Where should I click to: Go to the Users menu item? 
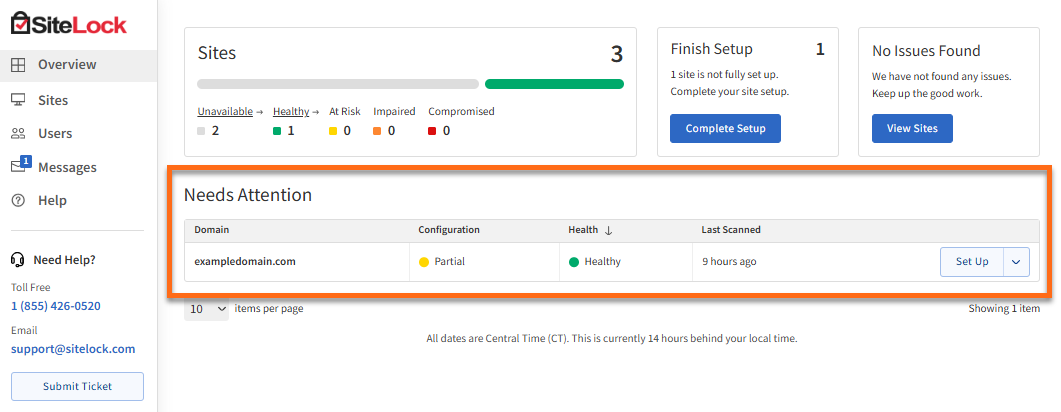click(55, 133)
